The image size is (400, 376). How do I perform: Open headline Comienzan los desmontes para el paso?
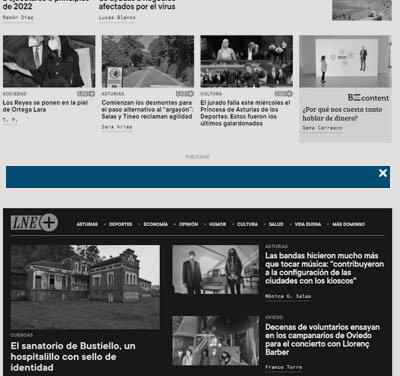click(x=147, y=109)
